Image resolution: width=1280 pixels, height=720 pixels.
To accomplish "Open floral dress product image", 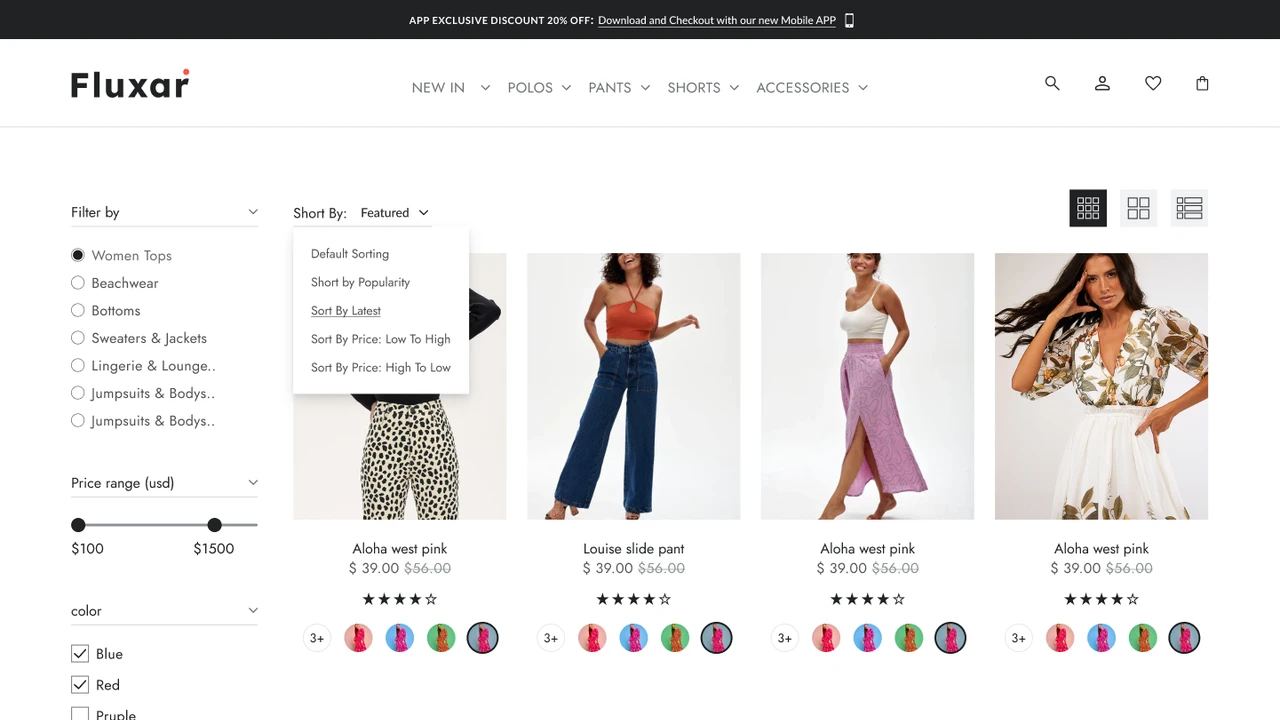I will tap(1101, 386).
